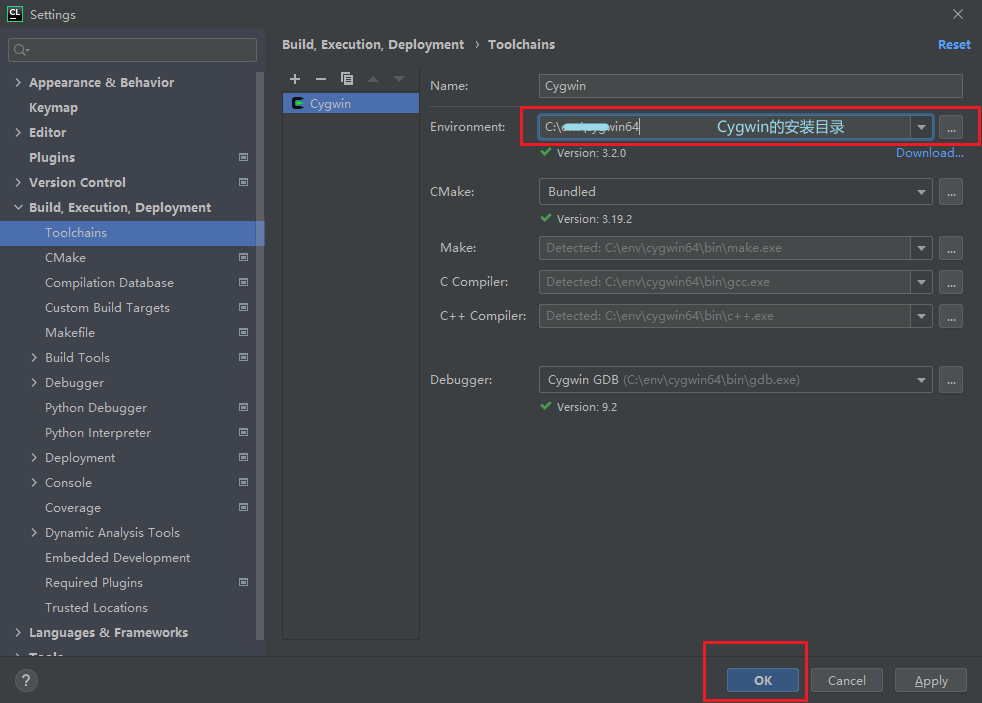Click the project-level icon beside Deployment
982x703 pixels.
[244, 458]
